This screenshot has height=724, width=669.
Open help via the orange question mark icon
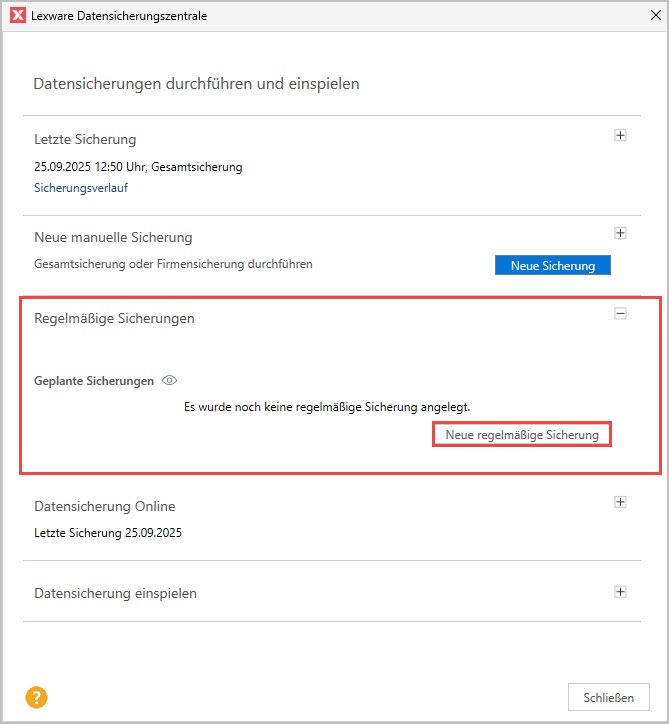point(37,697)
